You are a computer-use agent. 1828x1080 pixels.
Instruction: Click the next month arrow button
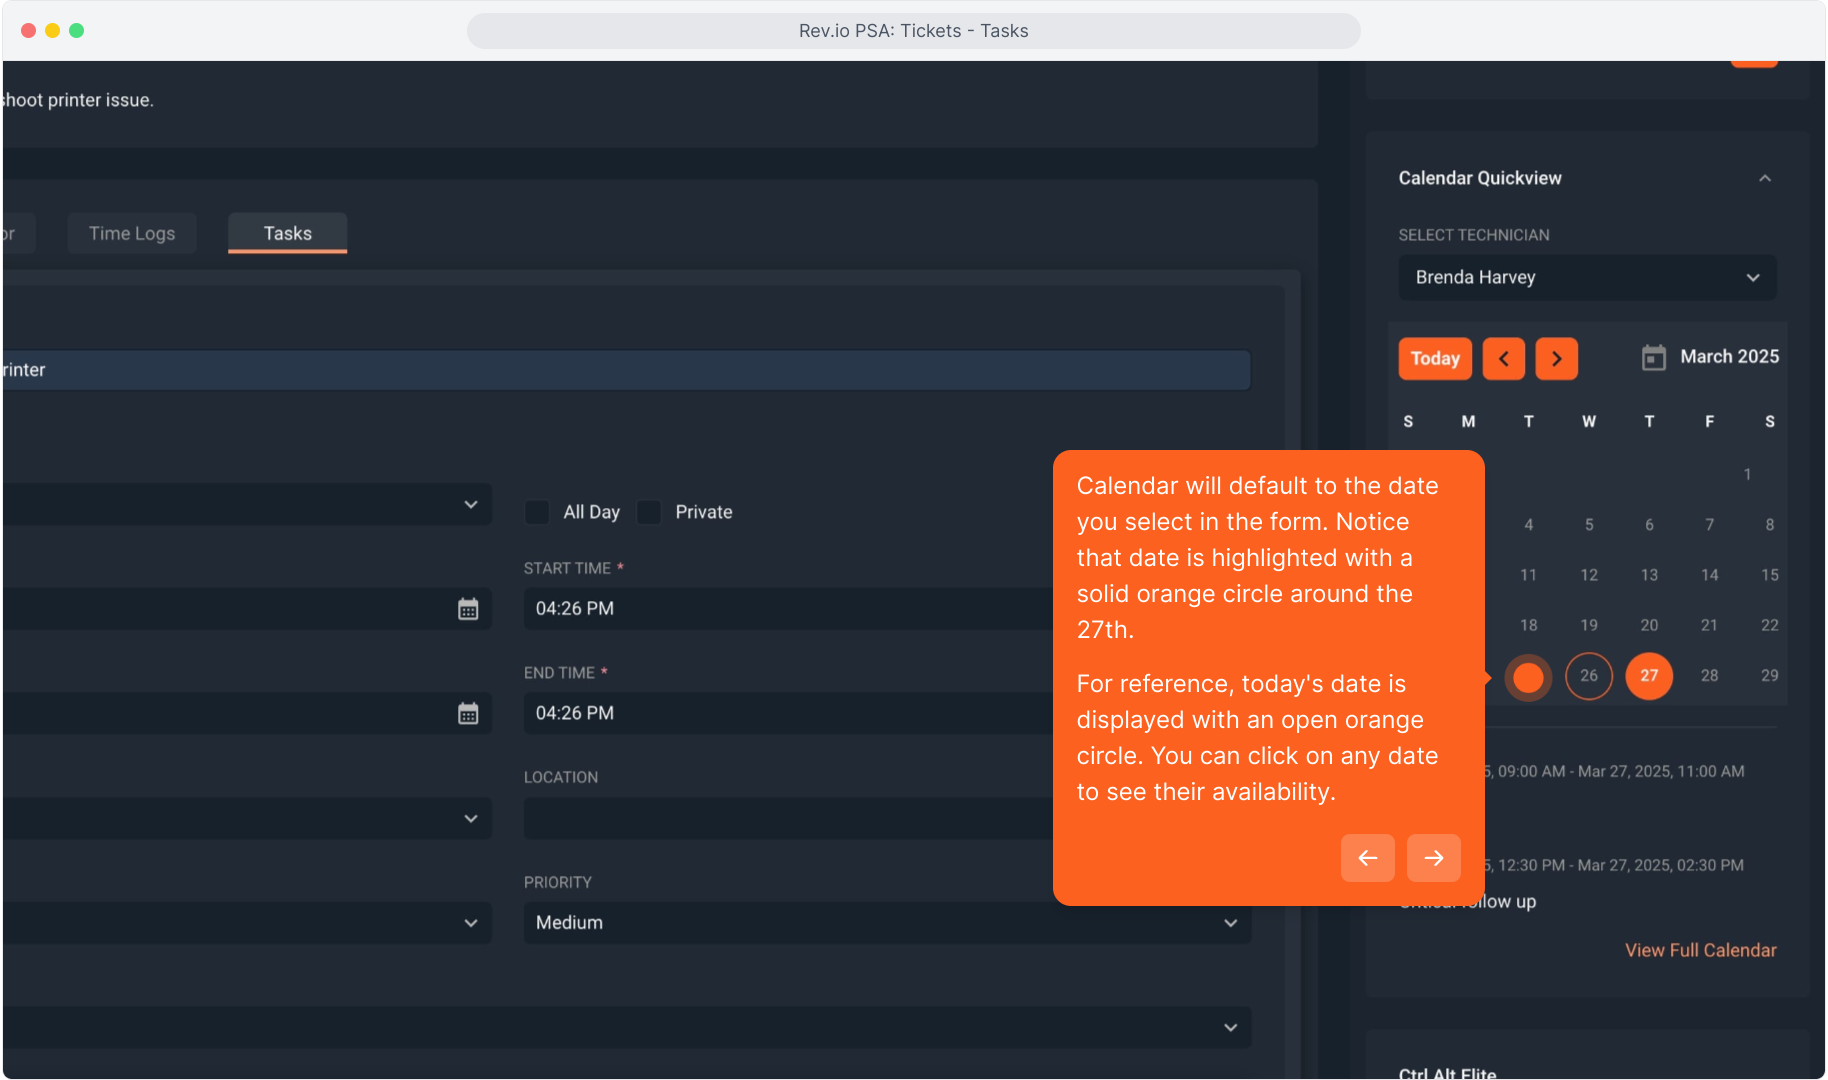[1556, 359]
